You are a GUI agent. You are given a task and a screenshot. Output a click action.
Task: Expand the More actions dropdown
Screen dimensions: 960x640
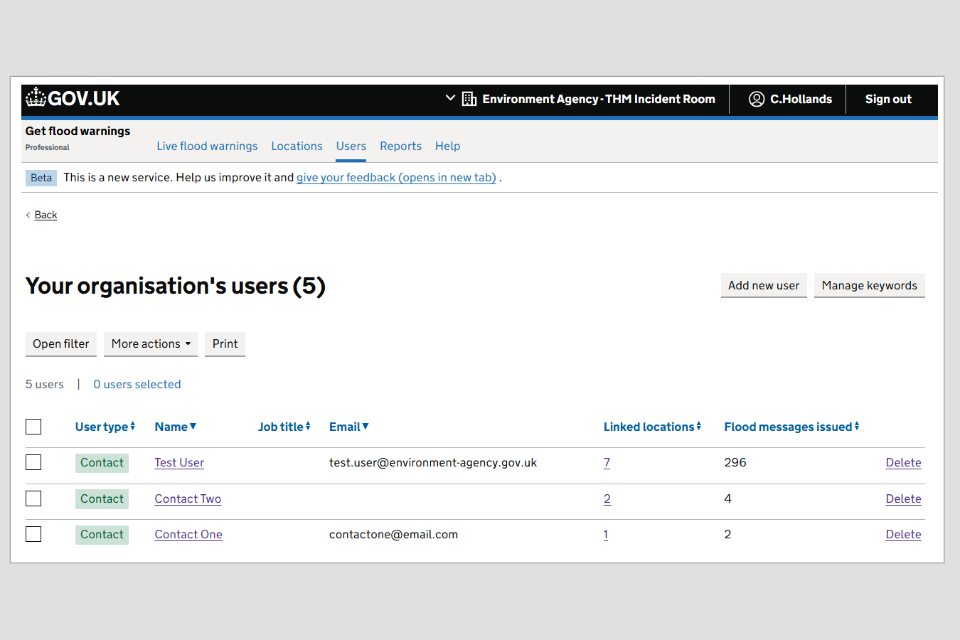pos(151,344)
